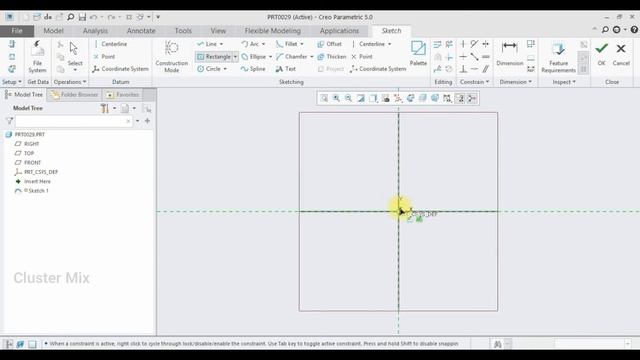Click Zoom In on graphics toolbar
Screen dimensions: 640x360
[x=336, y=98]
